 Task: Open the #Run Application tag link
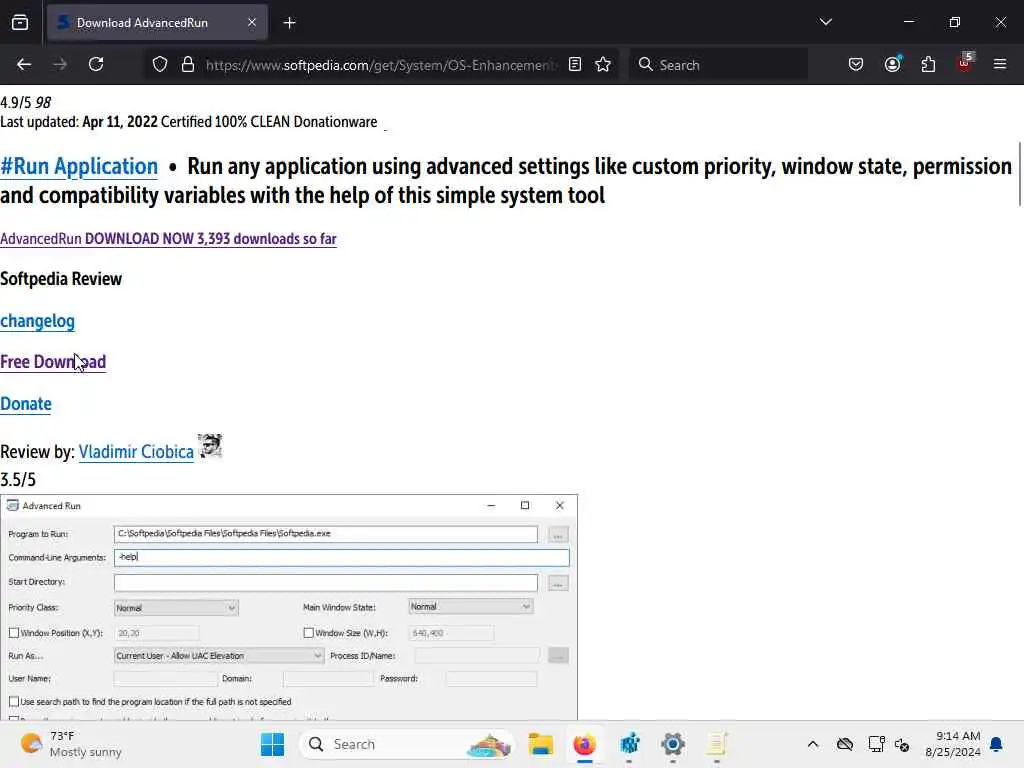point(79,167)
